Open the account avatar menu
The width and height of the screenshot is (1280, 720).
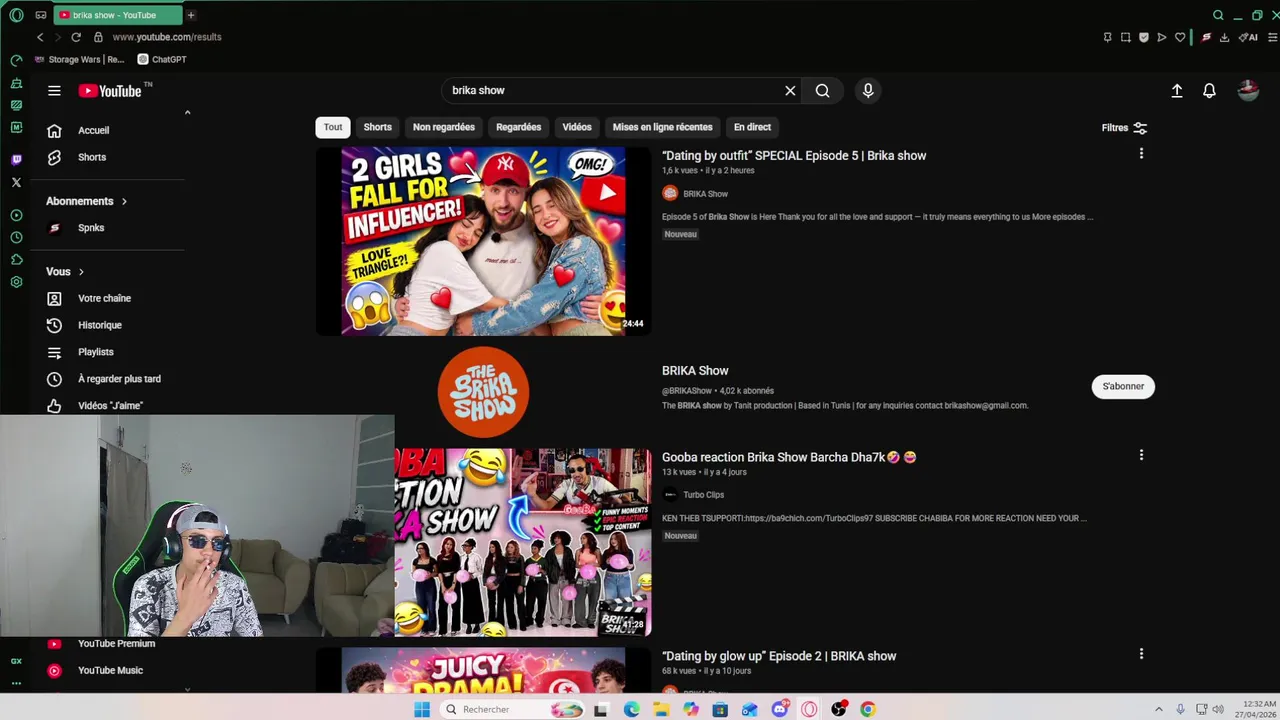(1248, 90)
